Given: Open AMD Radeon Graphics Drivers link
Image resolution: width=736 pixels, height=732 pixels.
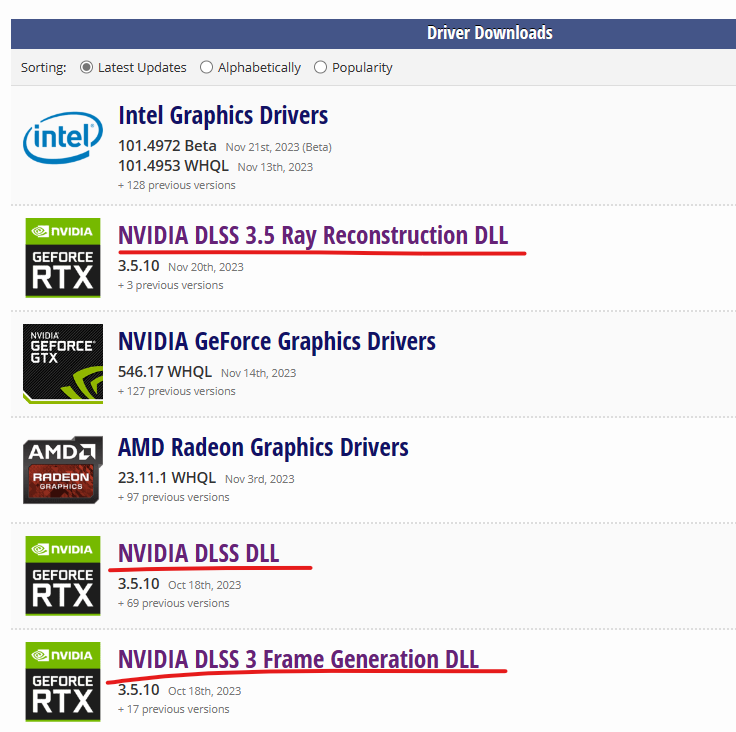Looking at the screenshot, I should 263,447.
